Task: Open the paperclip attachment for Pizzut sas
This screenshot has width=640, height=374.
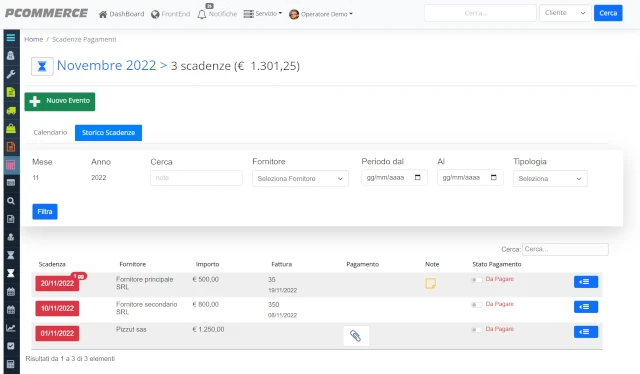Action: point(356,336)
